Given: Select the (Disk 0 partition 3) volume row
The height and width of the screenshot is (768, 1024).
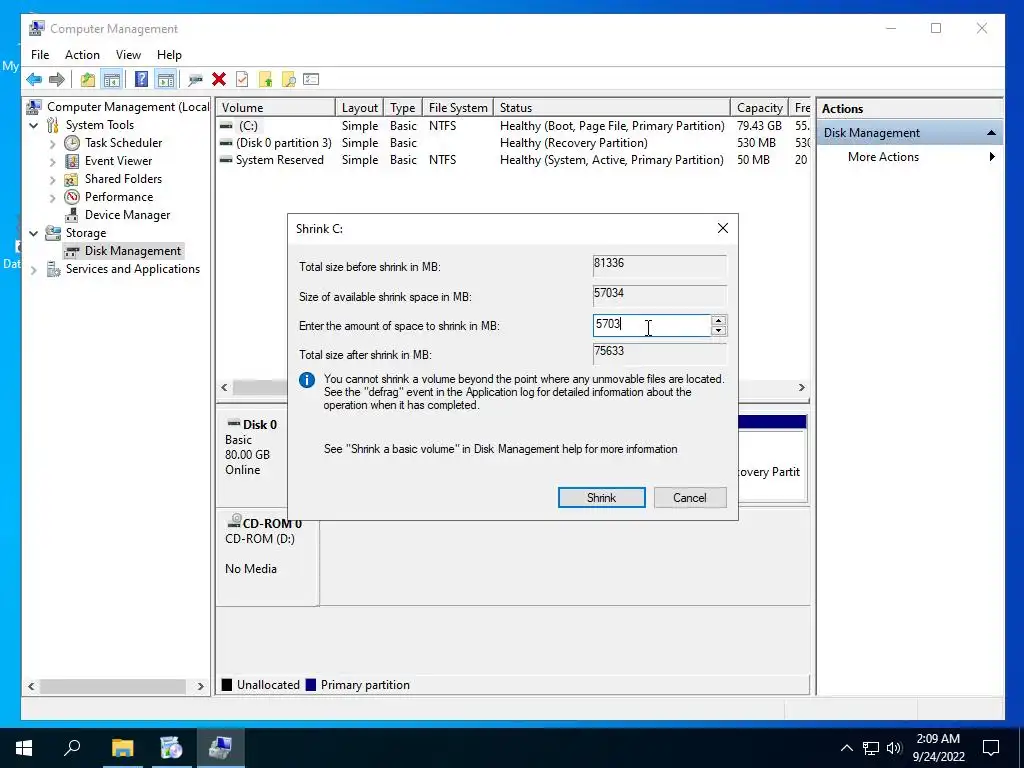Looking at the screenshot, I should 513,142.
